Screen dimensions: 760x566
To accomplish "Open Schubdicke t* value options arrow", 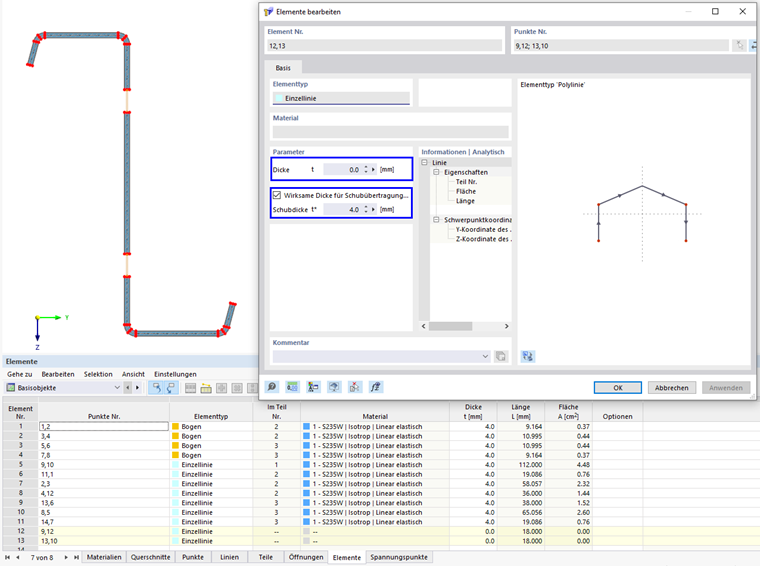I will coord(373,209).
